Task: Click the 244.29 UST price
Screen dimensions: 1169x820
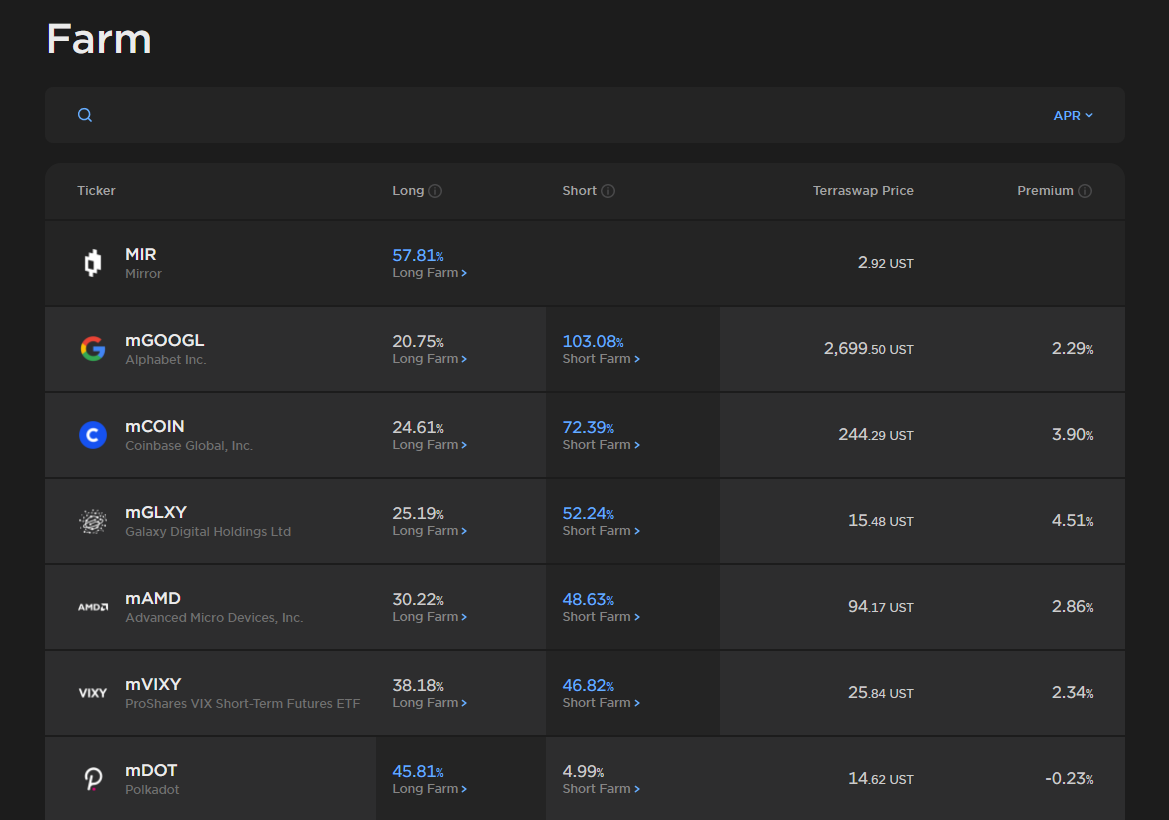Action: 876,435
